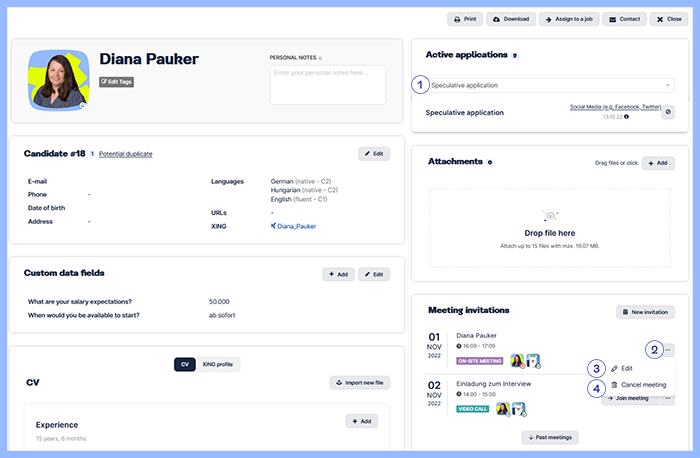The width and height of the screenshot is (700, 458).
Task: Click Edit Tags under candidate name
Action: tap(117, 81)
